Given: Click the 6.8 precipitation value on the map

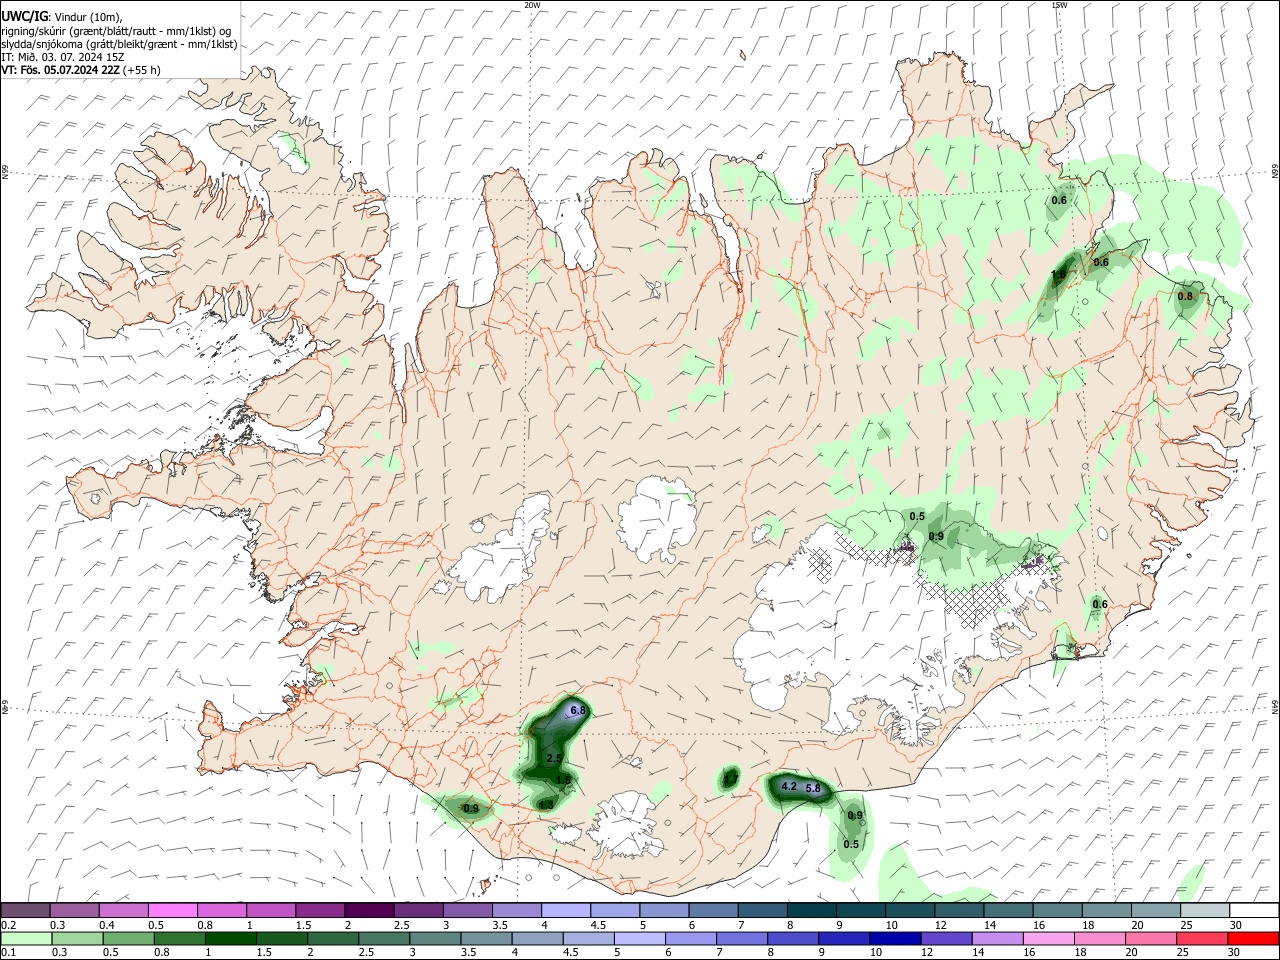Looking at the screenshot, I should 577,710.
